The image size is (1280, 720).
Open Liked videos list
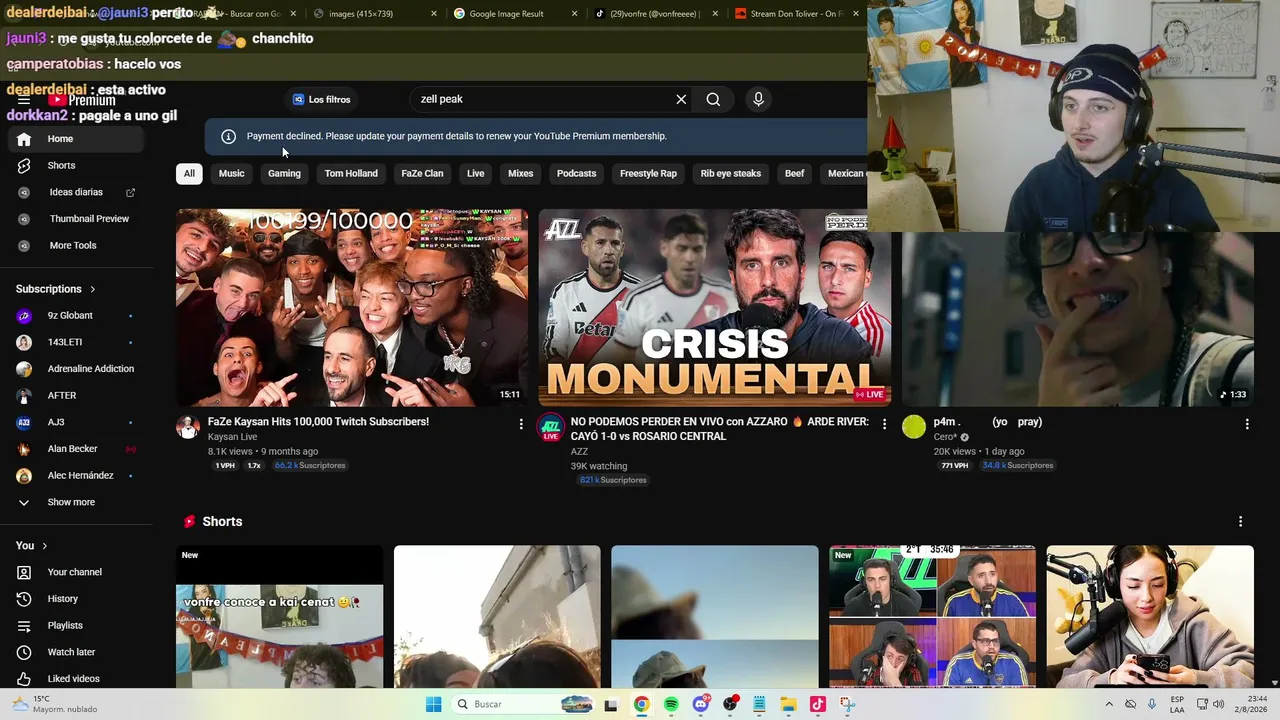point(77,679)
